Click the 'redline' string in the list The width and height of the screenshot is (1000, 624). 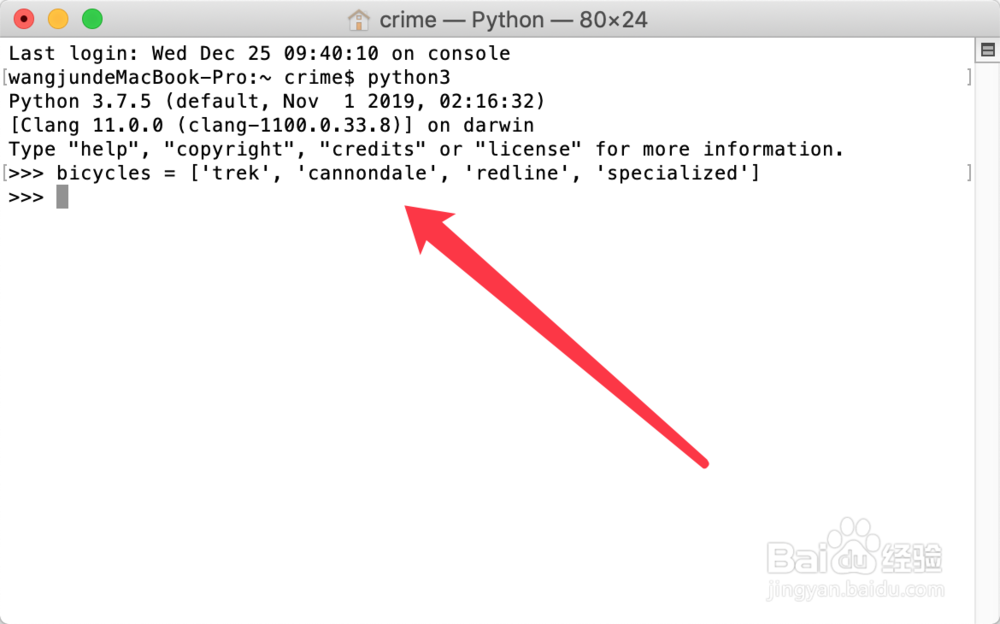(x=517, y=173)
